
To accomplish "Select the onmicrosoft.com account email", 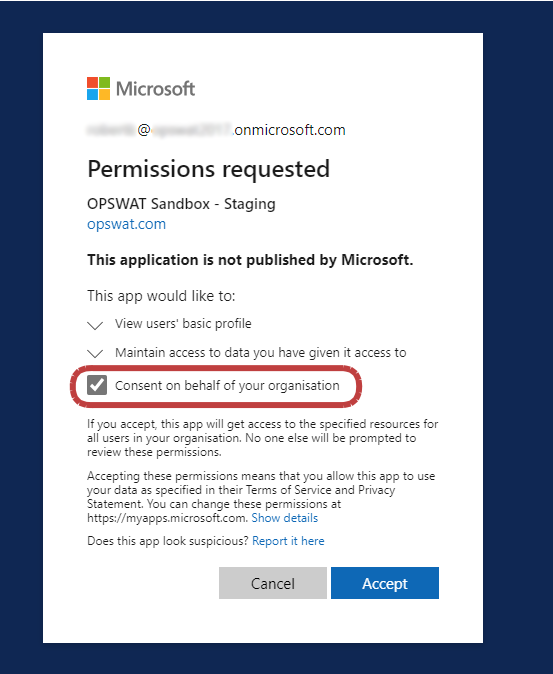I will click(x=216, y=130).
